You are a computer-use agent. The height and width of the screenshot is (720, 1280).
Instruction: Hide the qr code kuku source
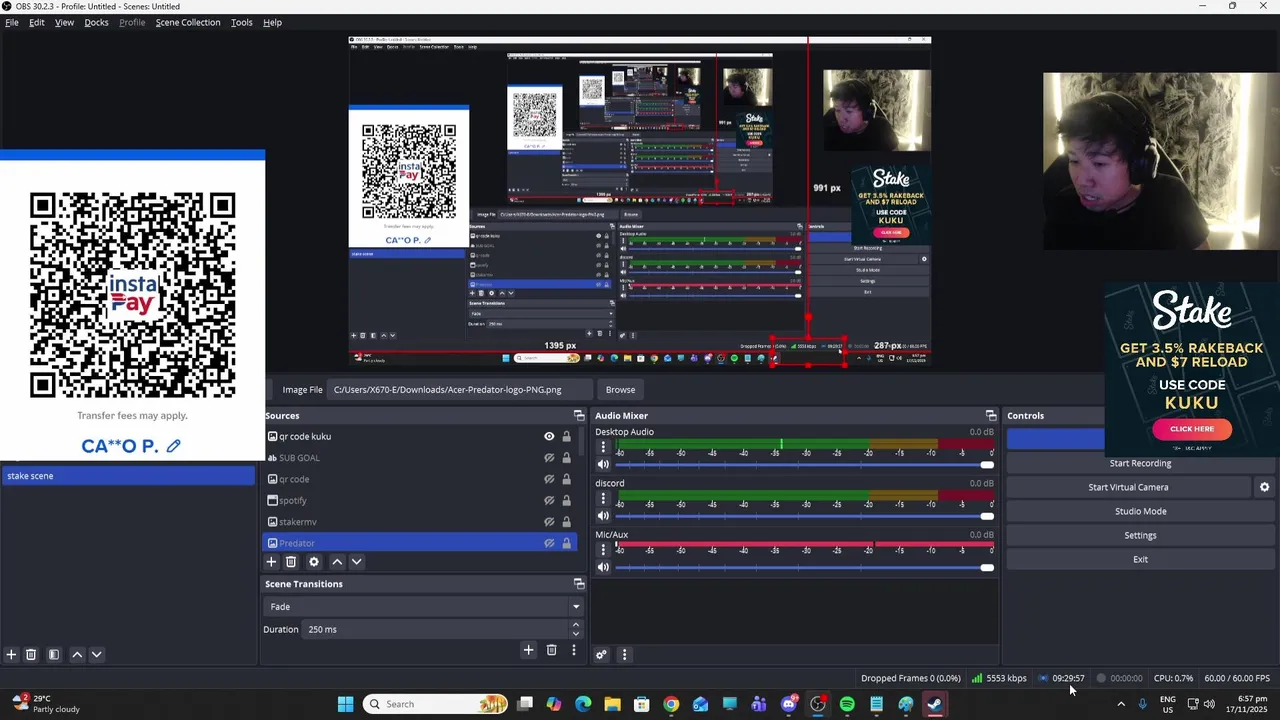pos(549,437)
